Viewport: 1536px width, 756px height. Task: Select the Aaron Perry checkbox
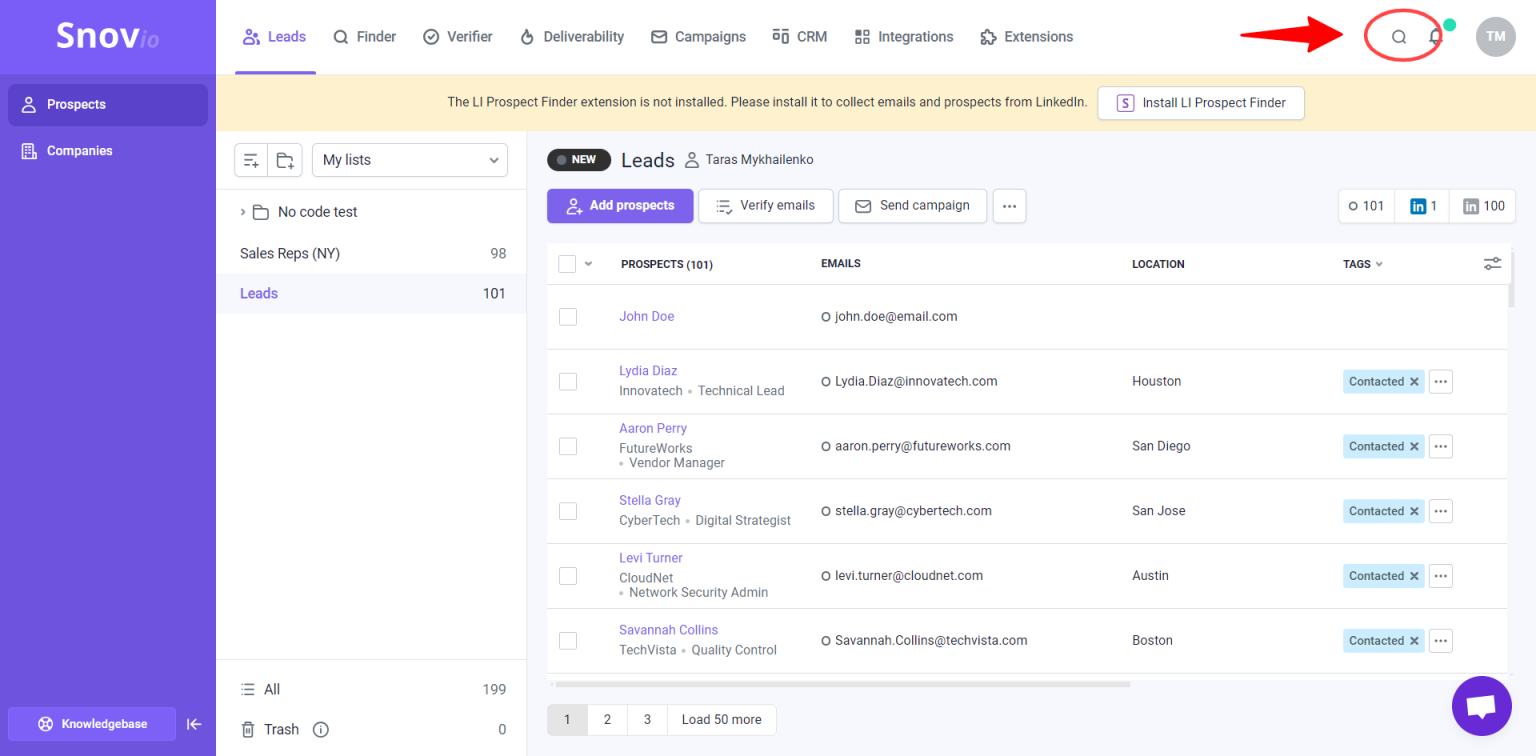pos(568,446)
